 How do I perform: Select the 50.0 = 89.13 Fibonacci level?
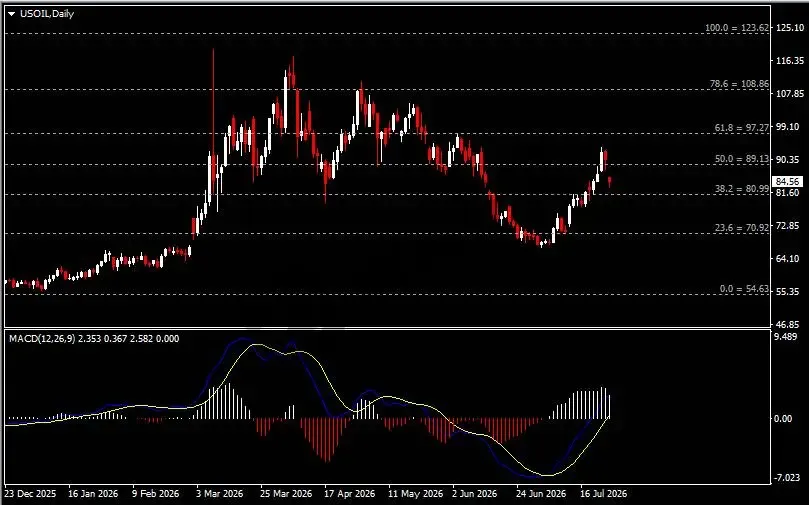coord(741,159)
